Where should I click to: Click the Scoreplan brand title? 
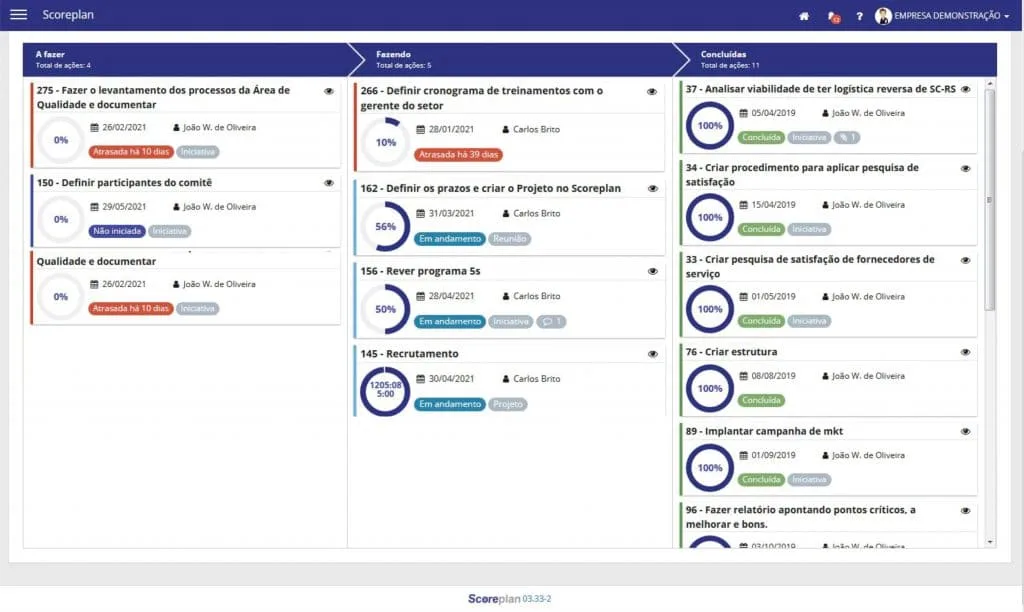click(x=68, y=14)
